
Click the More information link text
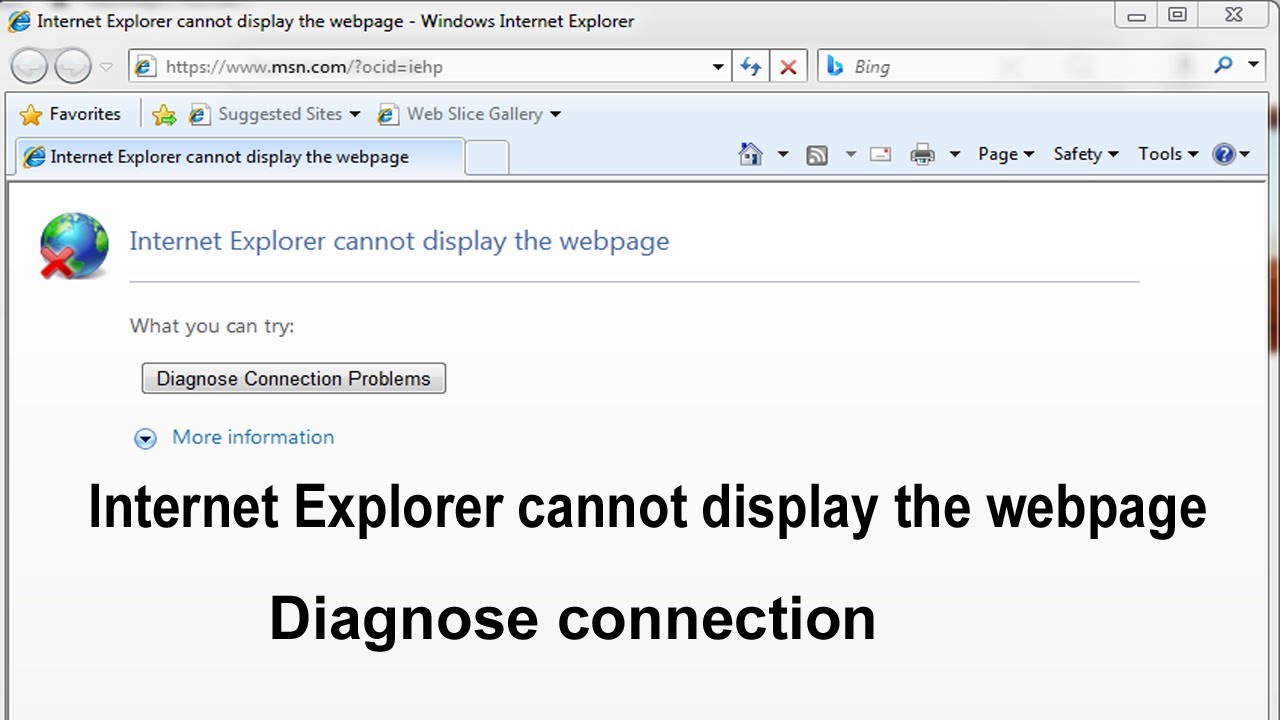coord(253,437)
